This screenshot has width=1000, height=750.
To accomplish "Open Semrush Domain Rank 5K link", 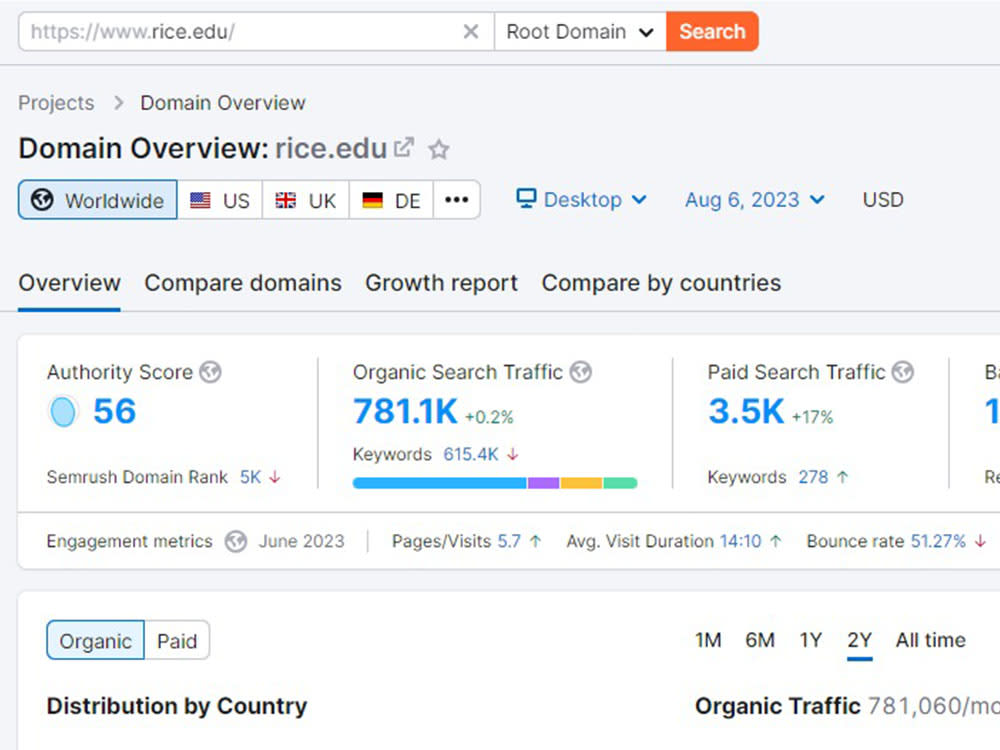I will pos(251,477).
